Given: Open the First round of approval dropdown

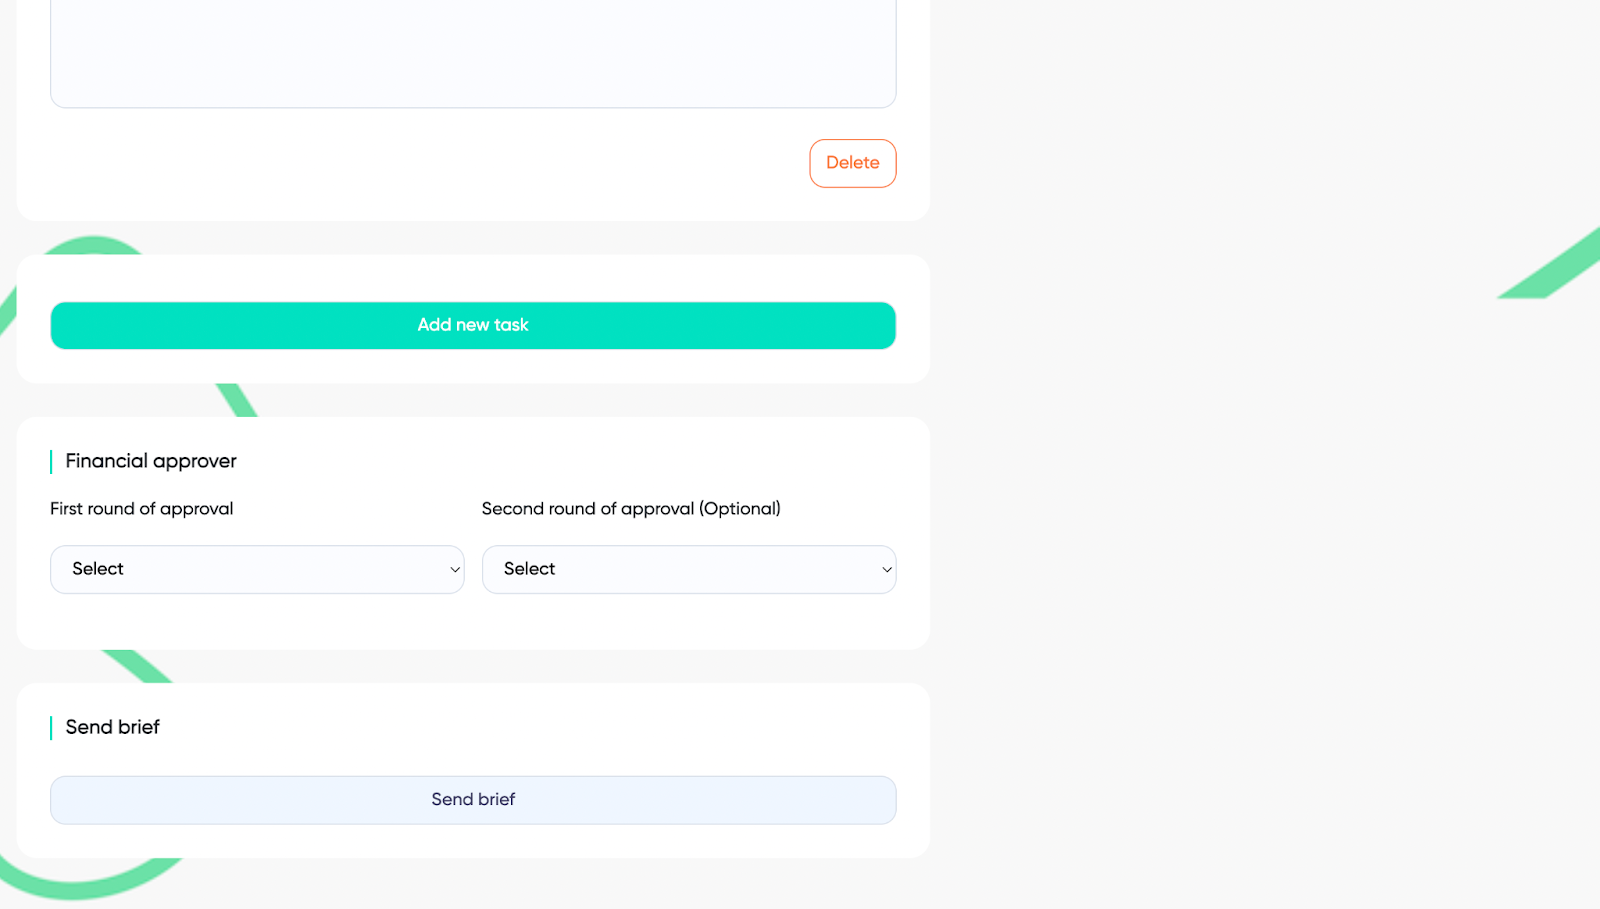Looking at the screenshot, I should [257, 569].
